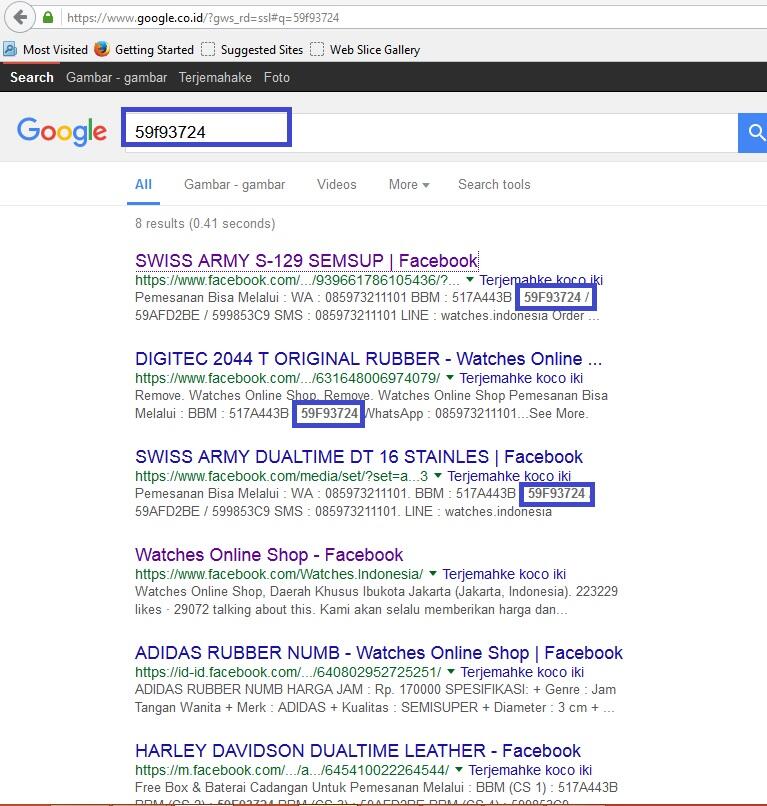The image size is (767, 806).
Task: Click the green padlock security icon
Action: point(48,17)
